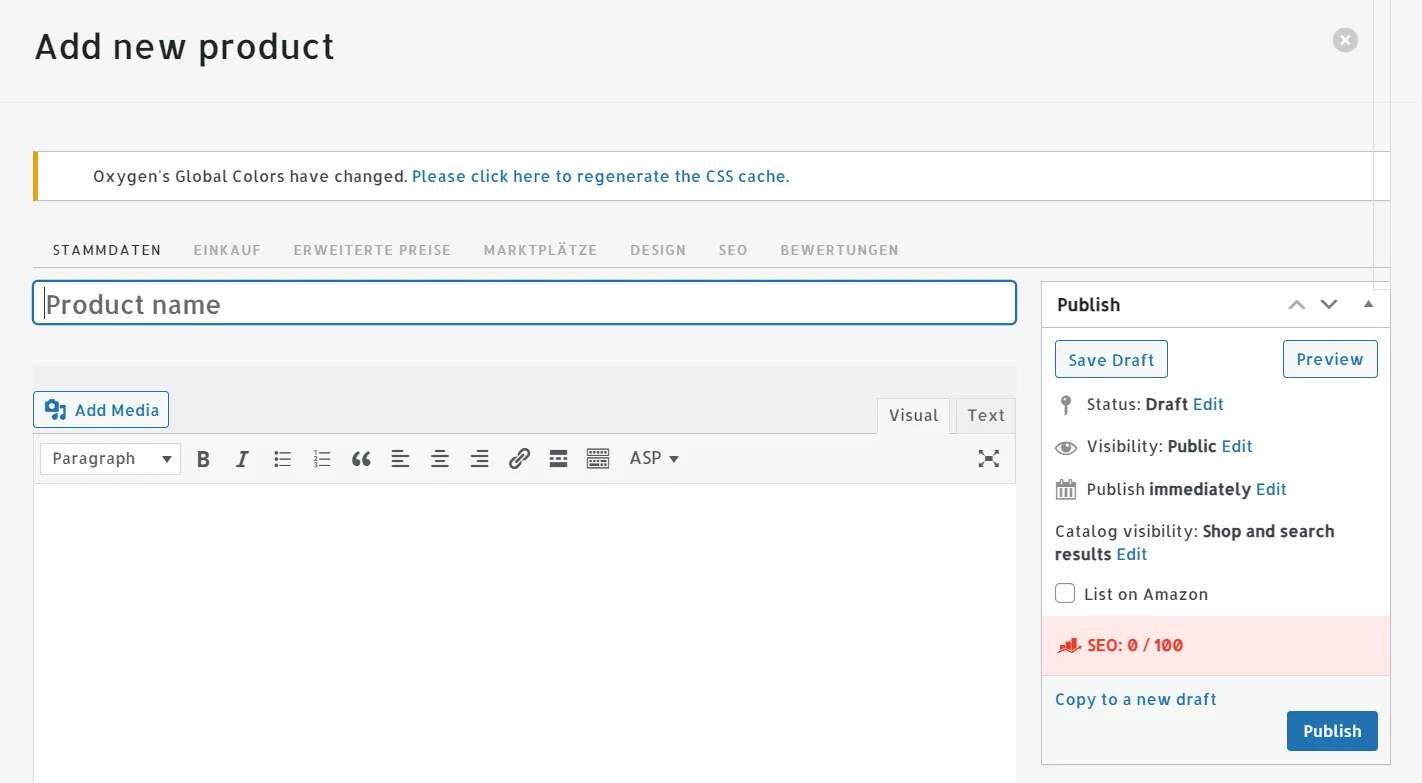1422x783 pixels.
Task: Open the Paragraph format dropdown
Action: point(110,459)
